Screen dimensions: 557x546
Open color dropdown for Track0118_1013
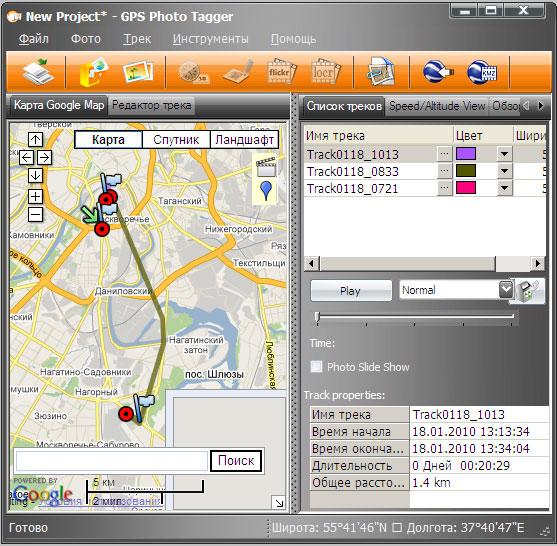504,154
